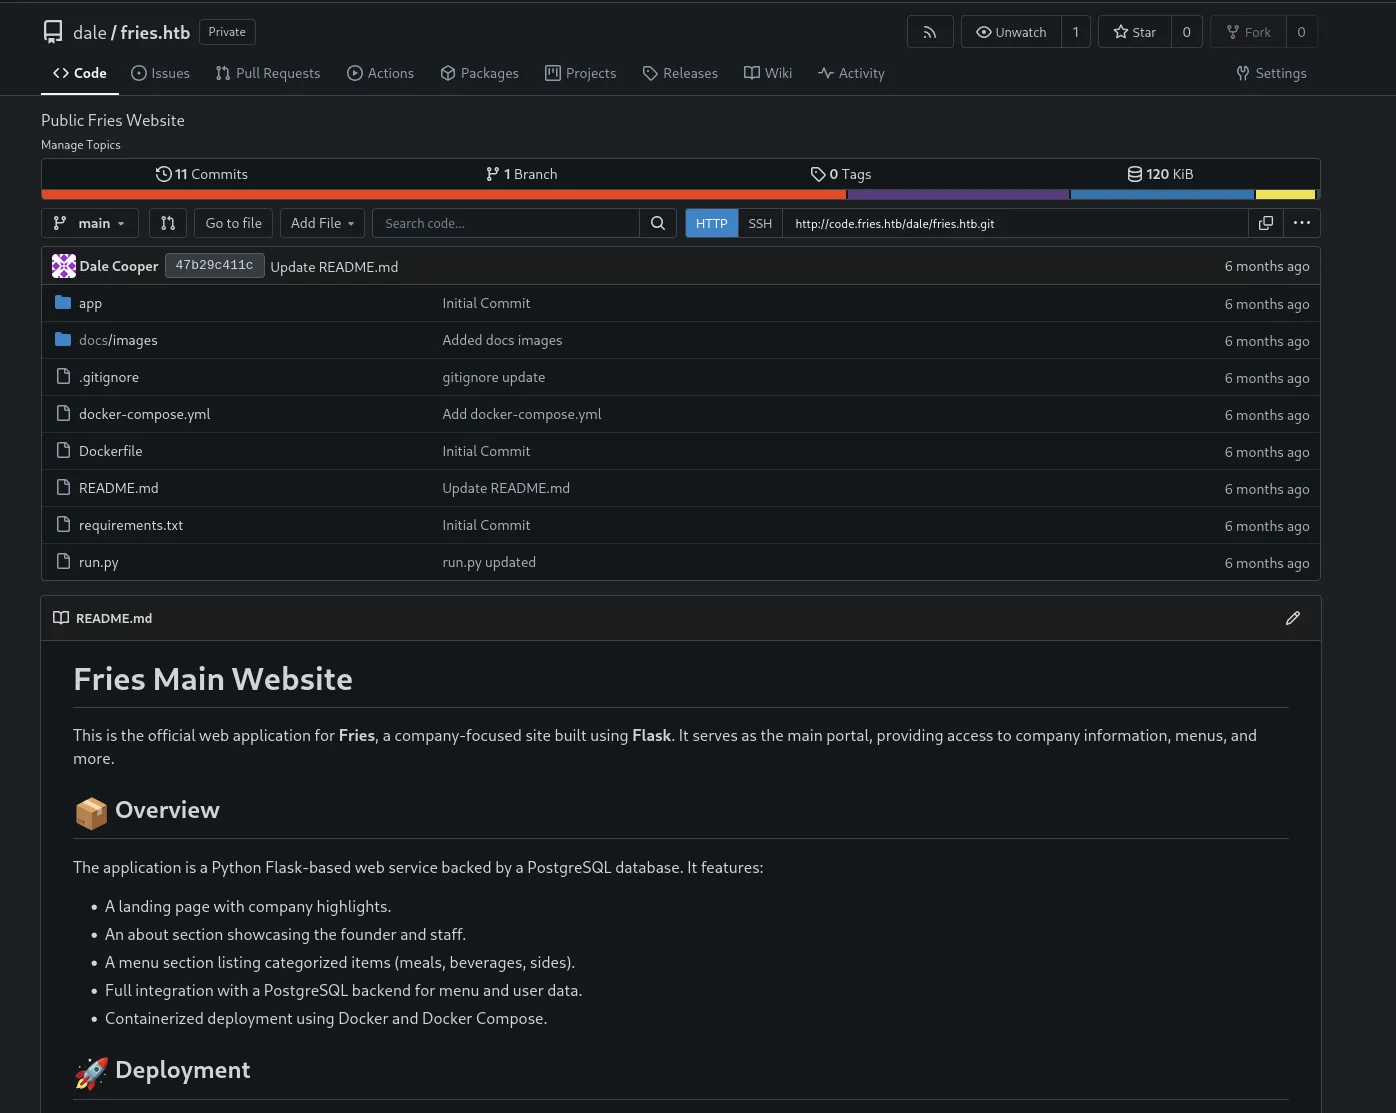
Task: Open the three-dots more operations menu
Action: click(x=1301, y=223)
